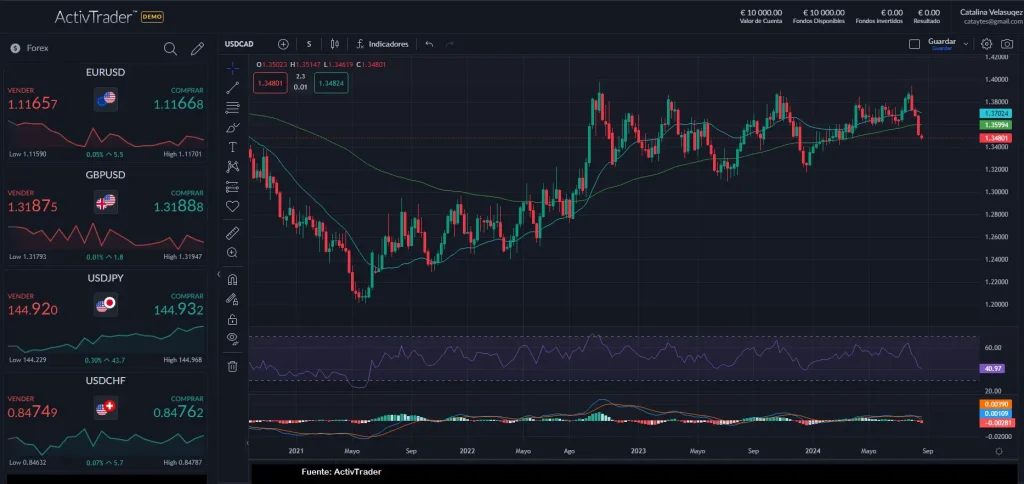
Task: Toggle the magnet snap mode
Action: (x=233, y=279)
